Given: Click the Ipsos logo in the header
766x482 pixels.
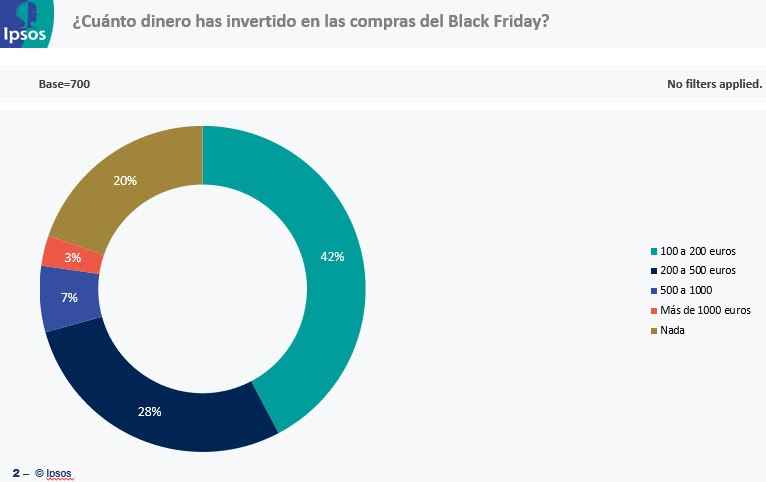Looking at the screenshot, I should point(24,23).
